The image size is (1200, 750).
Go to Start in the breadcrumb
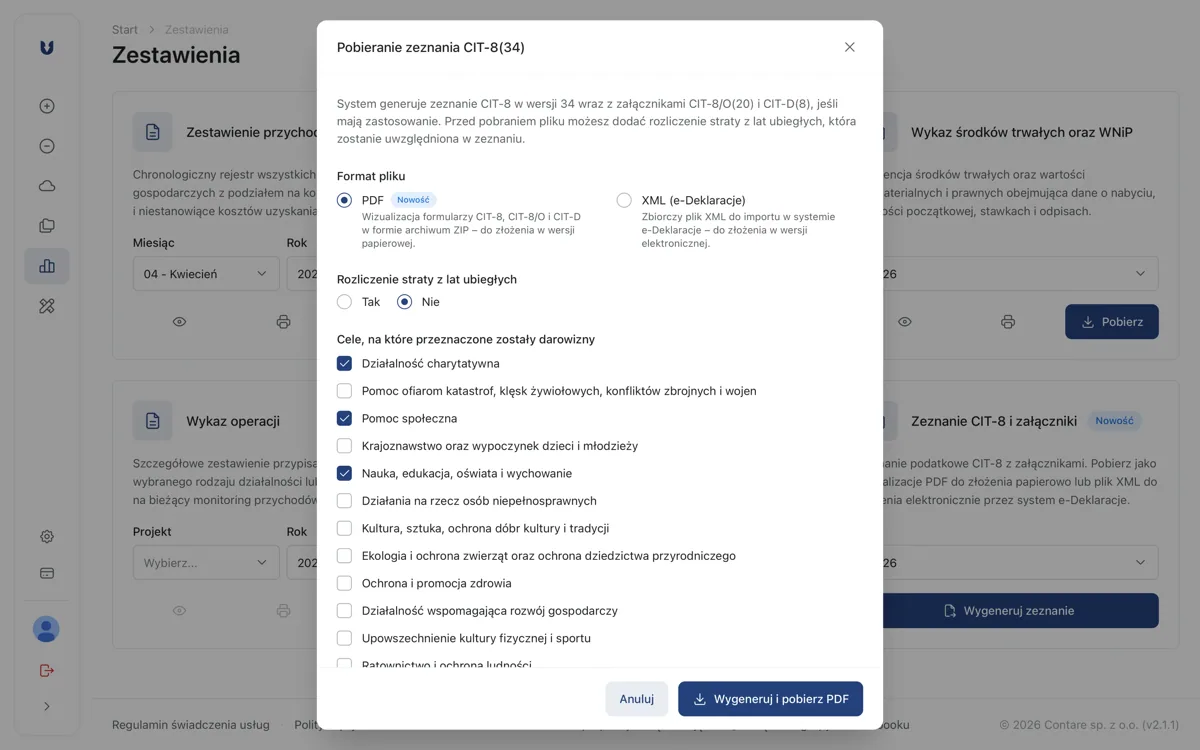[125, 30]
